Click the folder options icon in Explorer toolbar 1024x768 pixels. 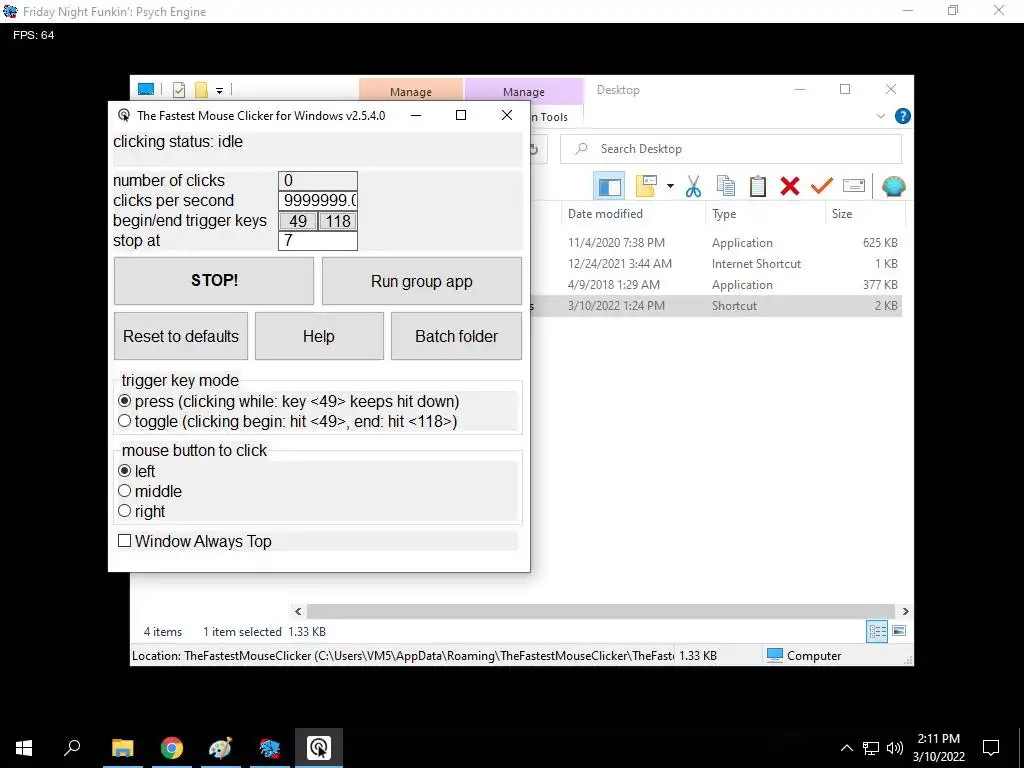[x=645, y=187]
